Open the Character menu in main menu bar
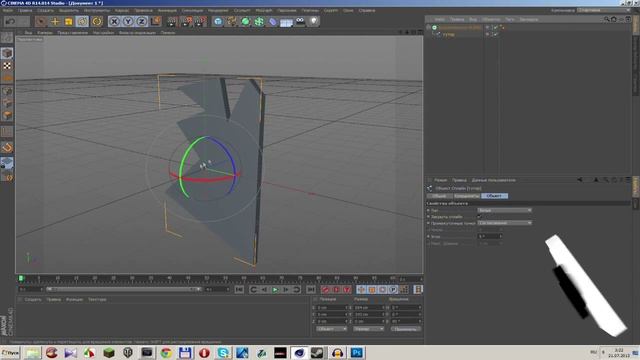The image size is (640, 360). pos(287,11)
